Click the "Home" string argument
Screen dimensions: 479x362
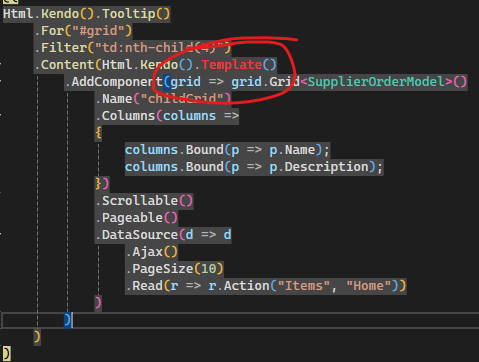point(368,286)
